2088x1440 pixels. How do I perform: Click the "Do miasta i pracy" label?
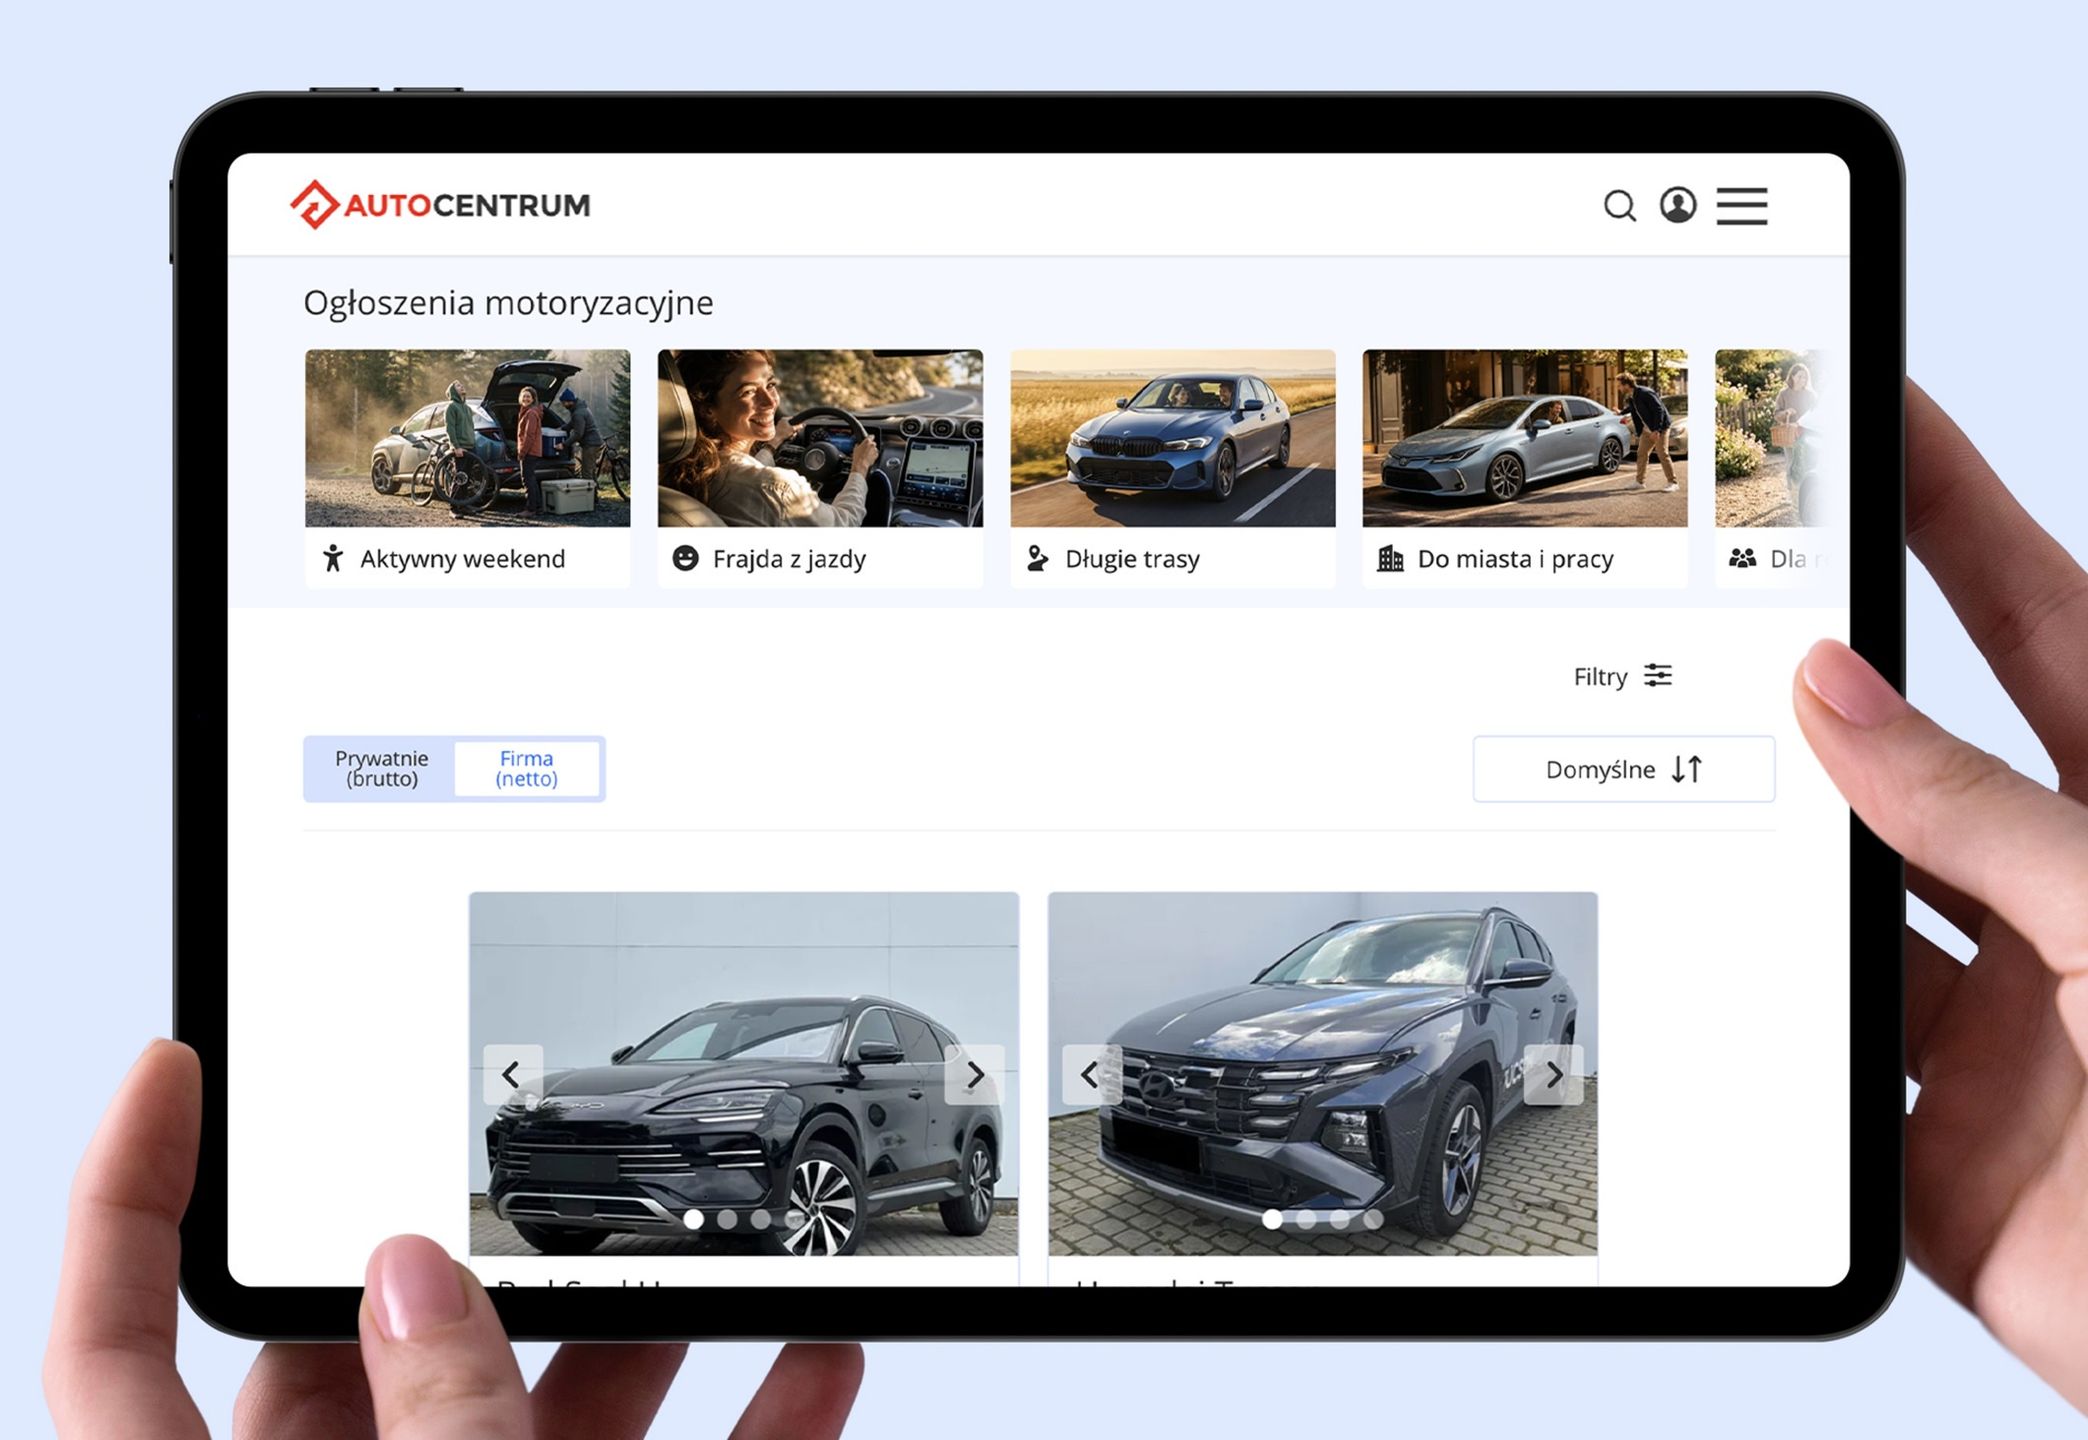pyautogui.click(x=1516, y=559)
